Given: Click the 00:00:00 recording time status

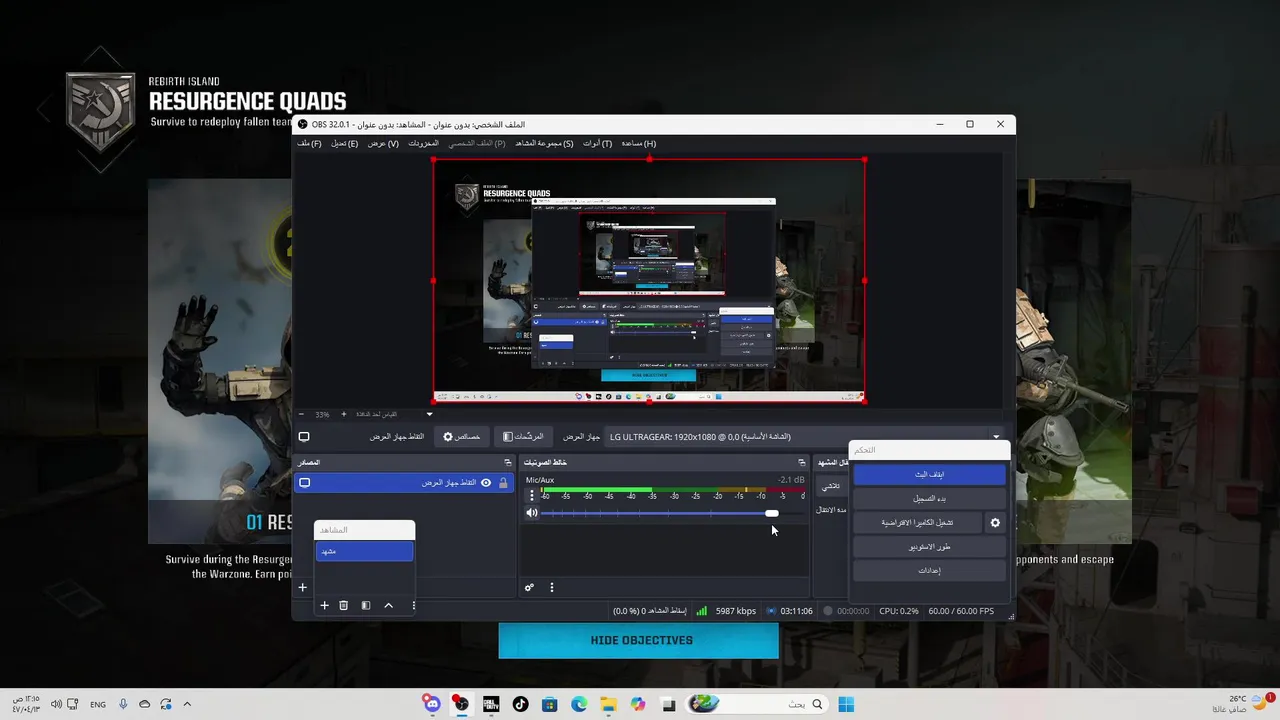Looking at the screenshot, I should click(853, 611).
